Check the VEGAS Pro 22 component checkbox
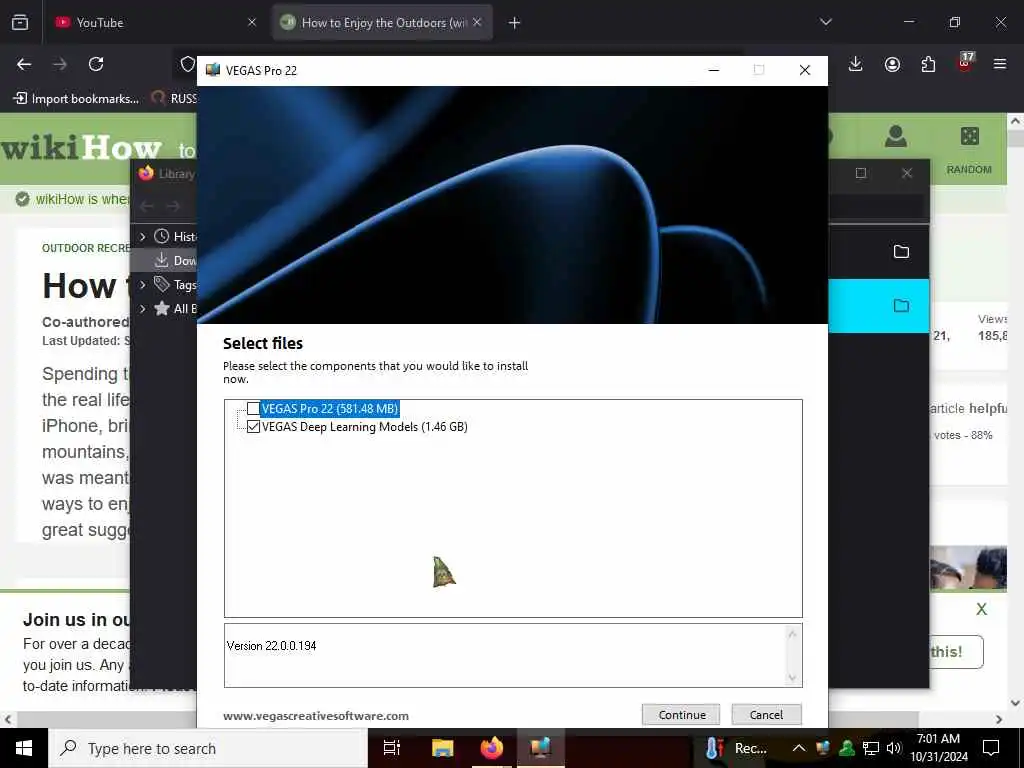 [253, 409]
